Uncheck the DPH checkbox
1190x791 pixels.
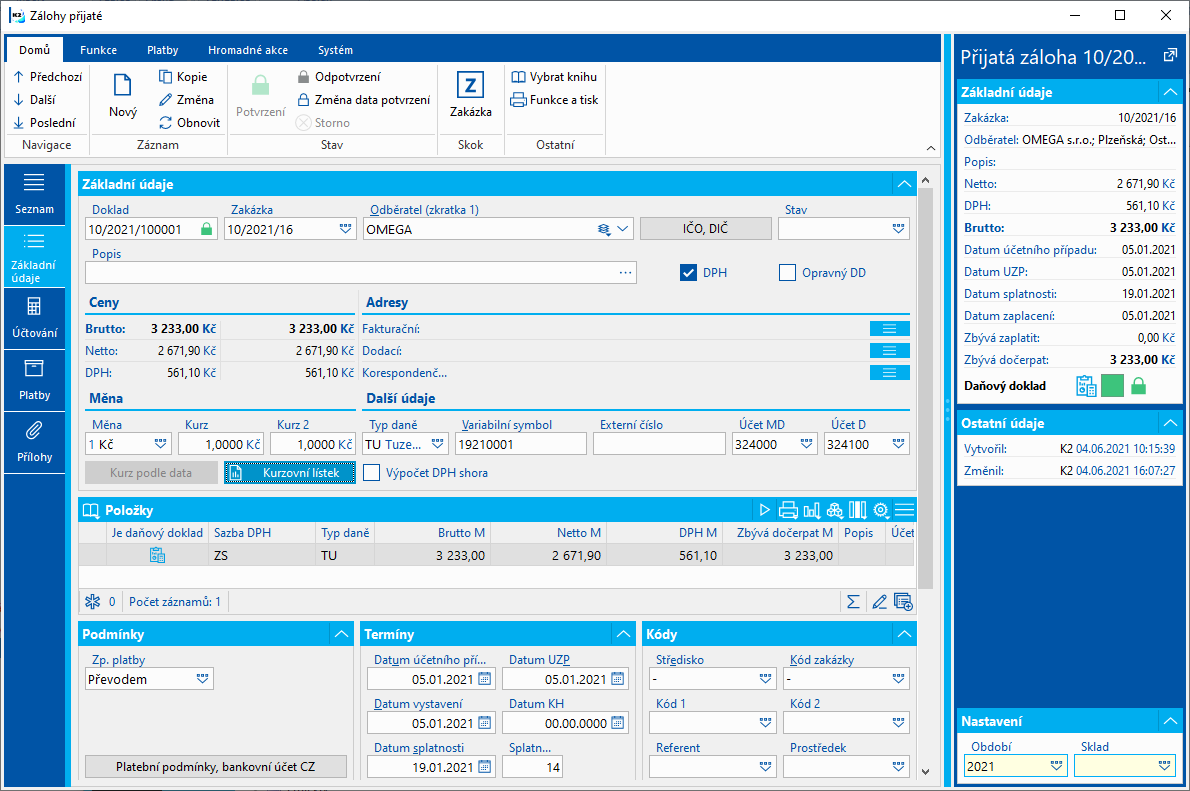coord(688,273)
